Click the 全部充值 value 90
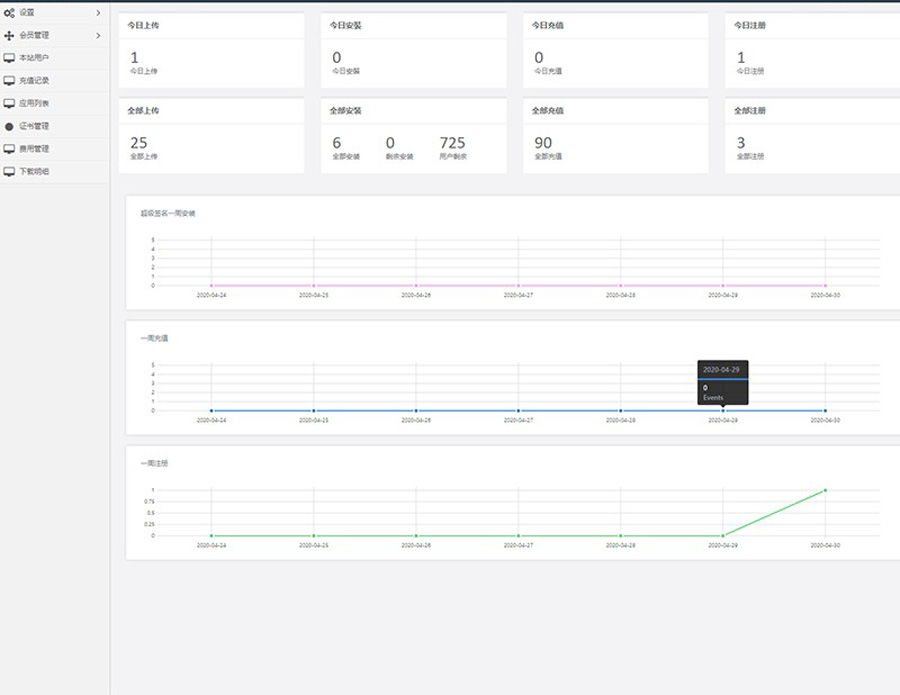 tap(543, 143)
